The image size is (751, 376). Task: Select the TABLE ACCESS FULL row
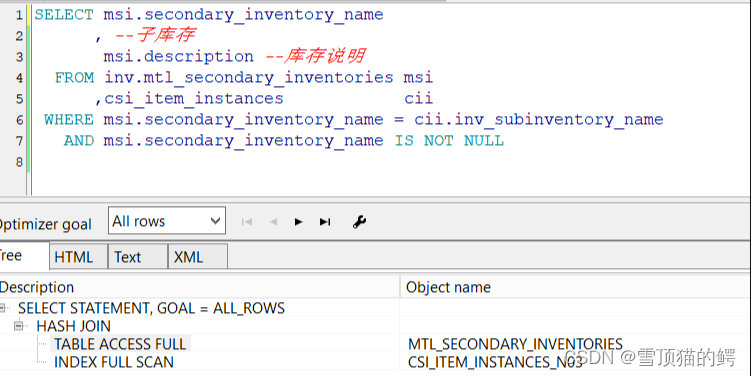pos(120,344)
